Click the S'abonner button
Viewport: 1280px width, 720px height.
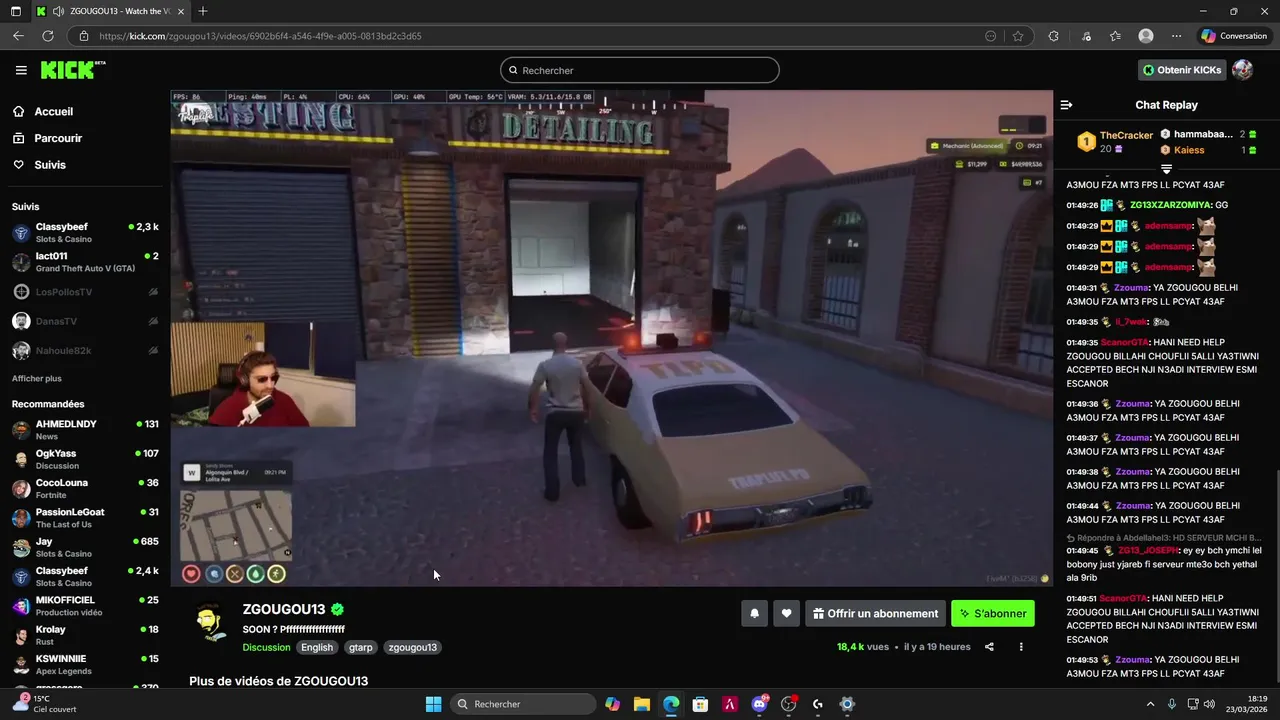click(x=993, y=614)
